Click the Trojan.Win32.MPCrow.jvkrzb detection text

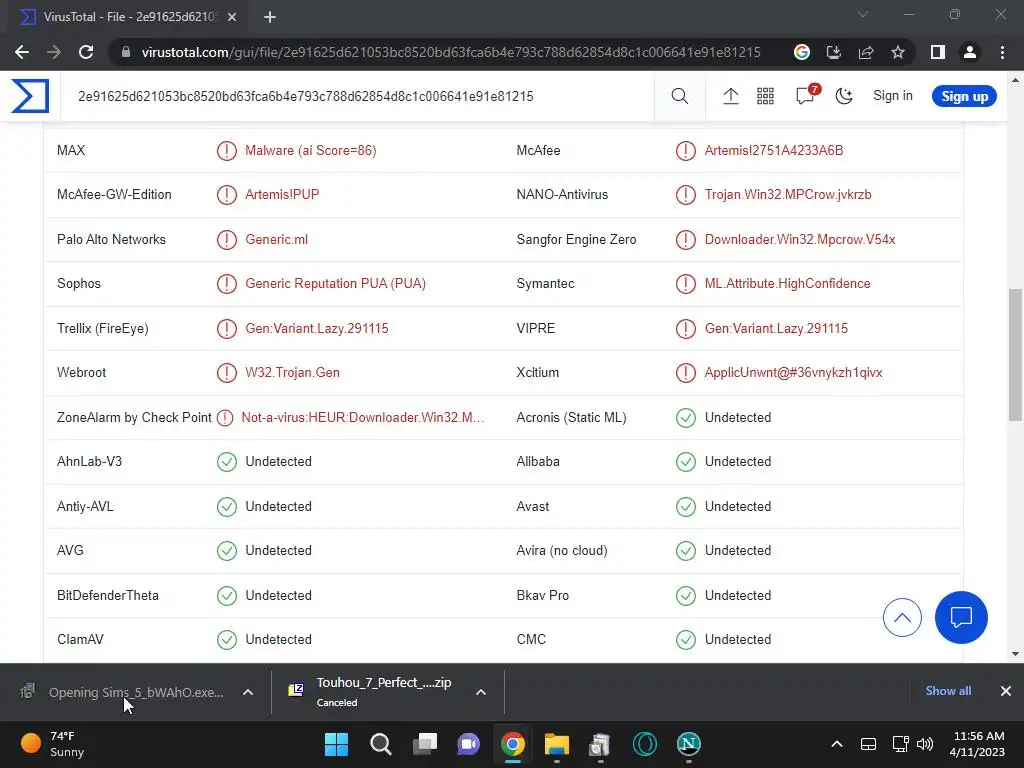tap(788, 195)
